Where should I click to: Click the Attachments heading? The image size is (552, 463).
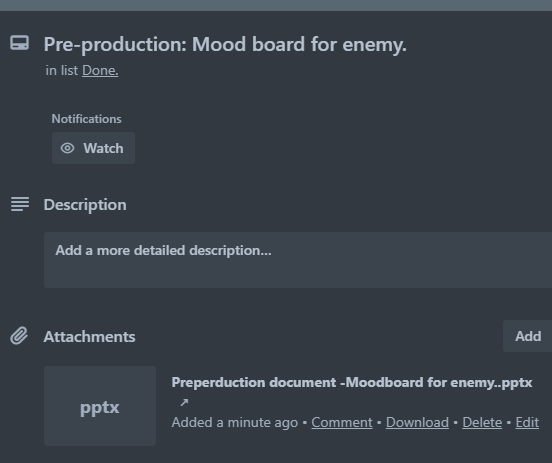(x=89, y=337)
